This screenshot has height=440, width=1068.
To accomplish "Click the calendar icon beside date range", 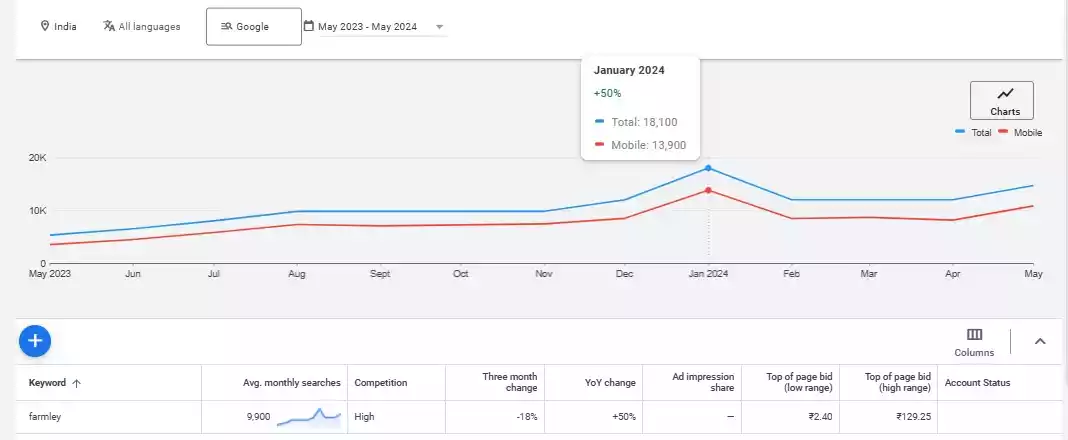I will [x=309, y=27].
